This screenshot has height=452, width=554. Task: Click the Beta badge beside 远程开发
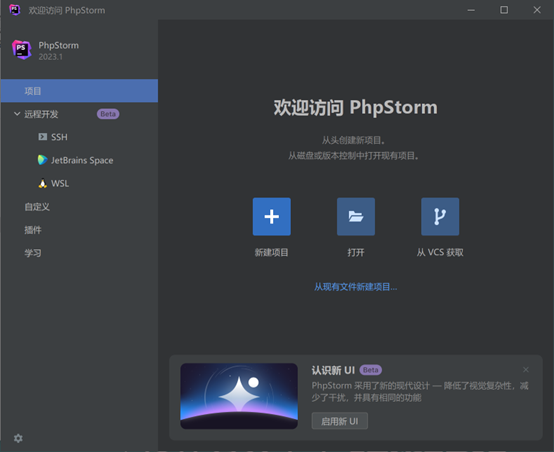[x=108, y=114]
